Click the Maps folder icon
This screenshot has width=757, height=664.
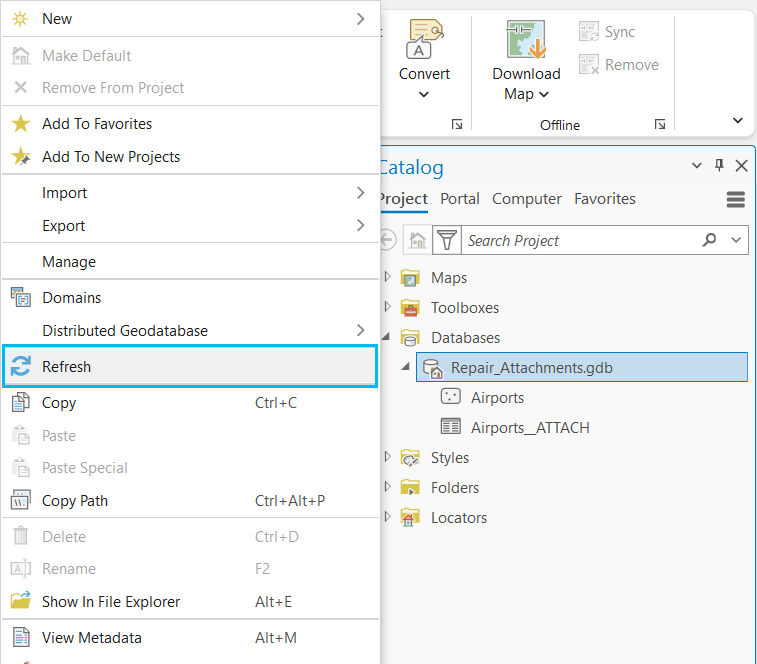(x=410, y=278)
